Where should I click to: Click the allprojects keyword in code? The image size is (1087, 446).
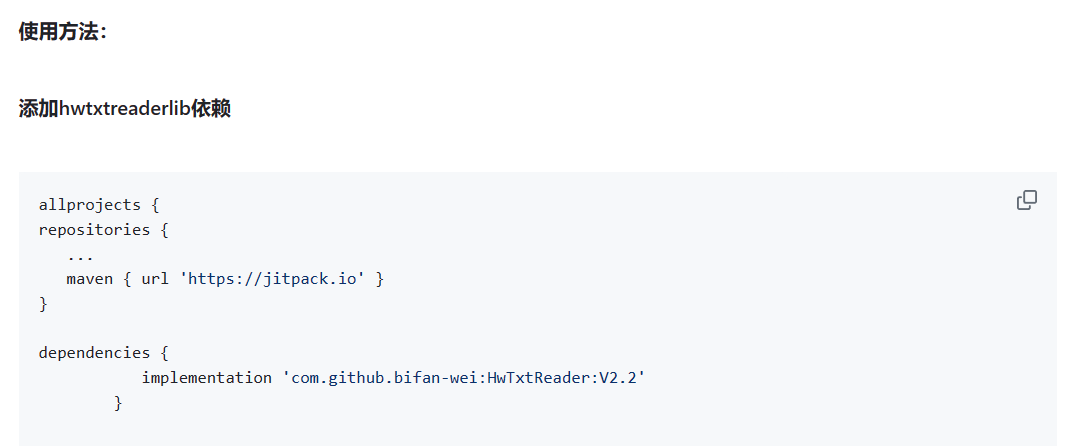pos(90,205)
